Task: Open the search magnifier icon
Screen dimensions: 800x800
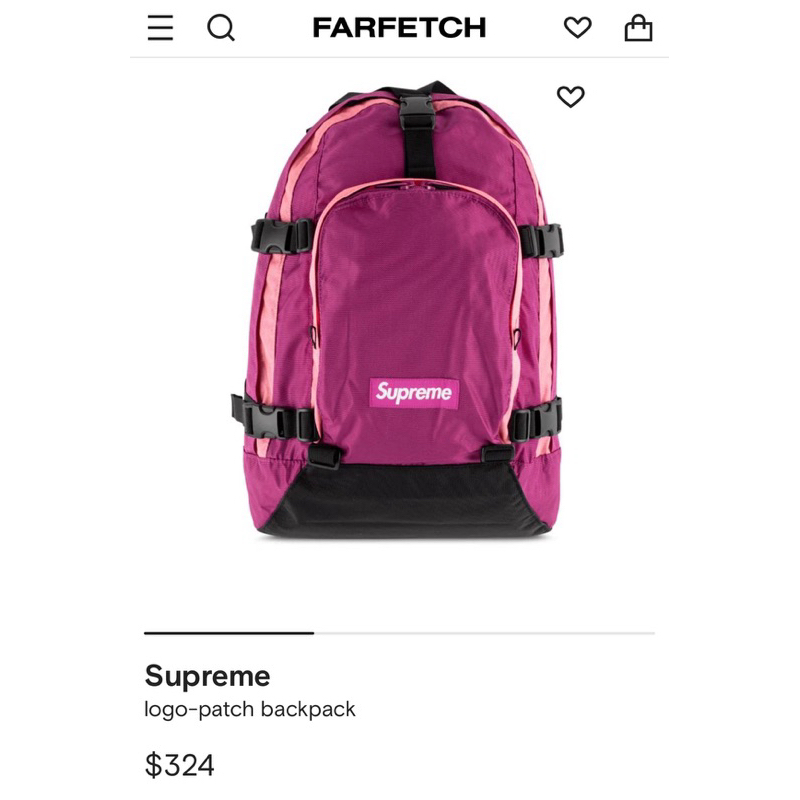Action: pos(221,28)
